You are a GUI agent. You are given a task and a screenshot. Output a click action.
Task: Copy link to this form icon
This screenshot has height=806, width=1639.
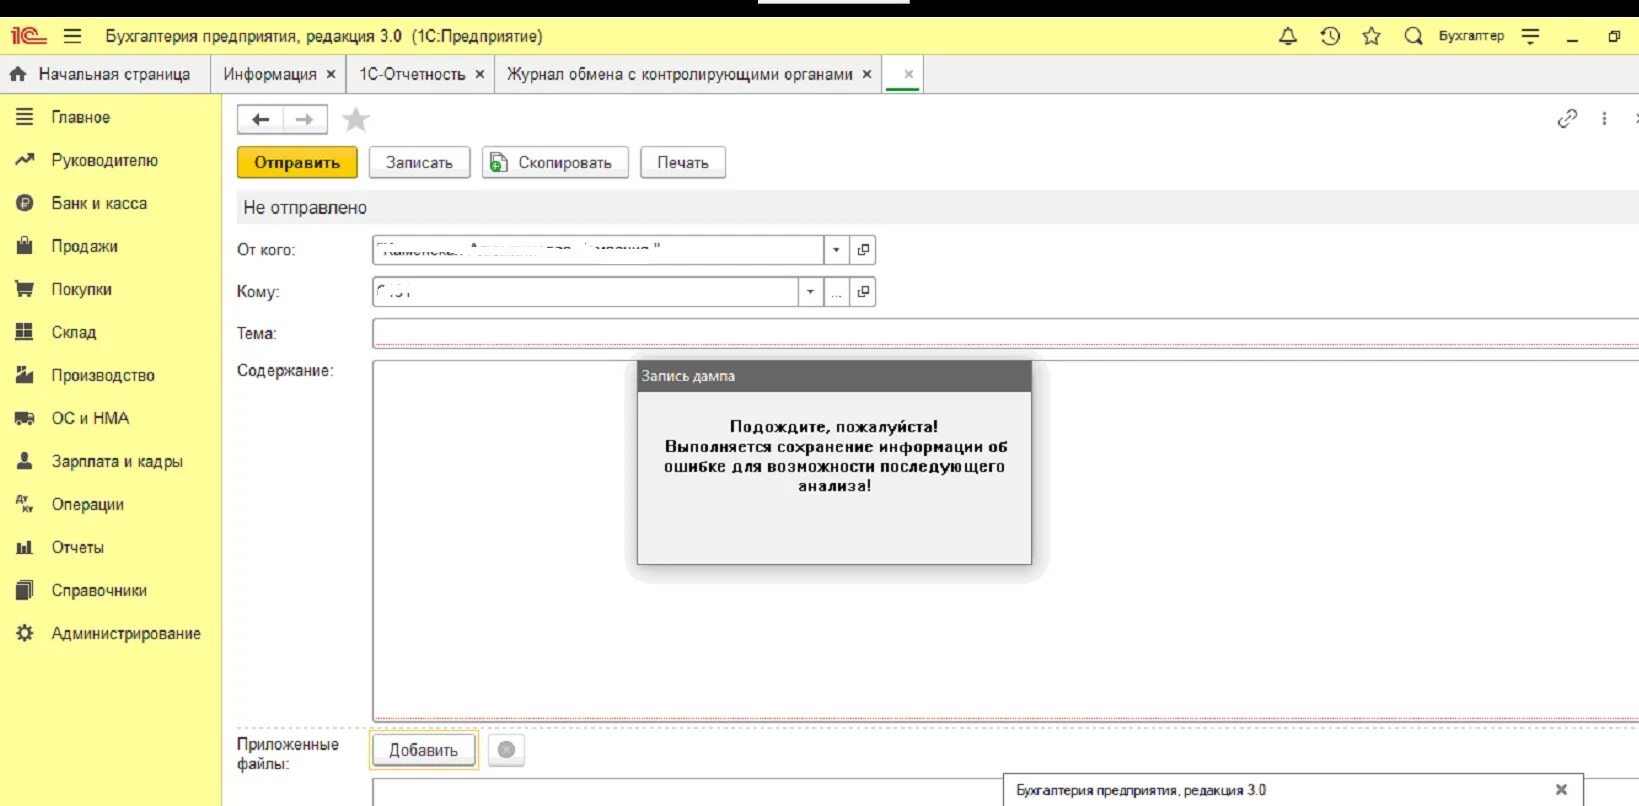(x=1567, y=119)
